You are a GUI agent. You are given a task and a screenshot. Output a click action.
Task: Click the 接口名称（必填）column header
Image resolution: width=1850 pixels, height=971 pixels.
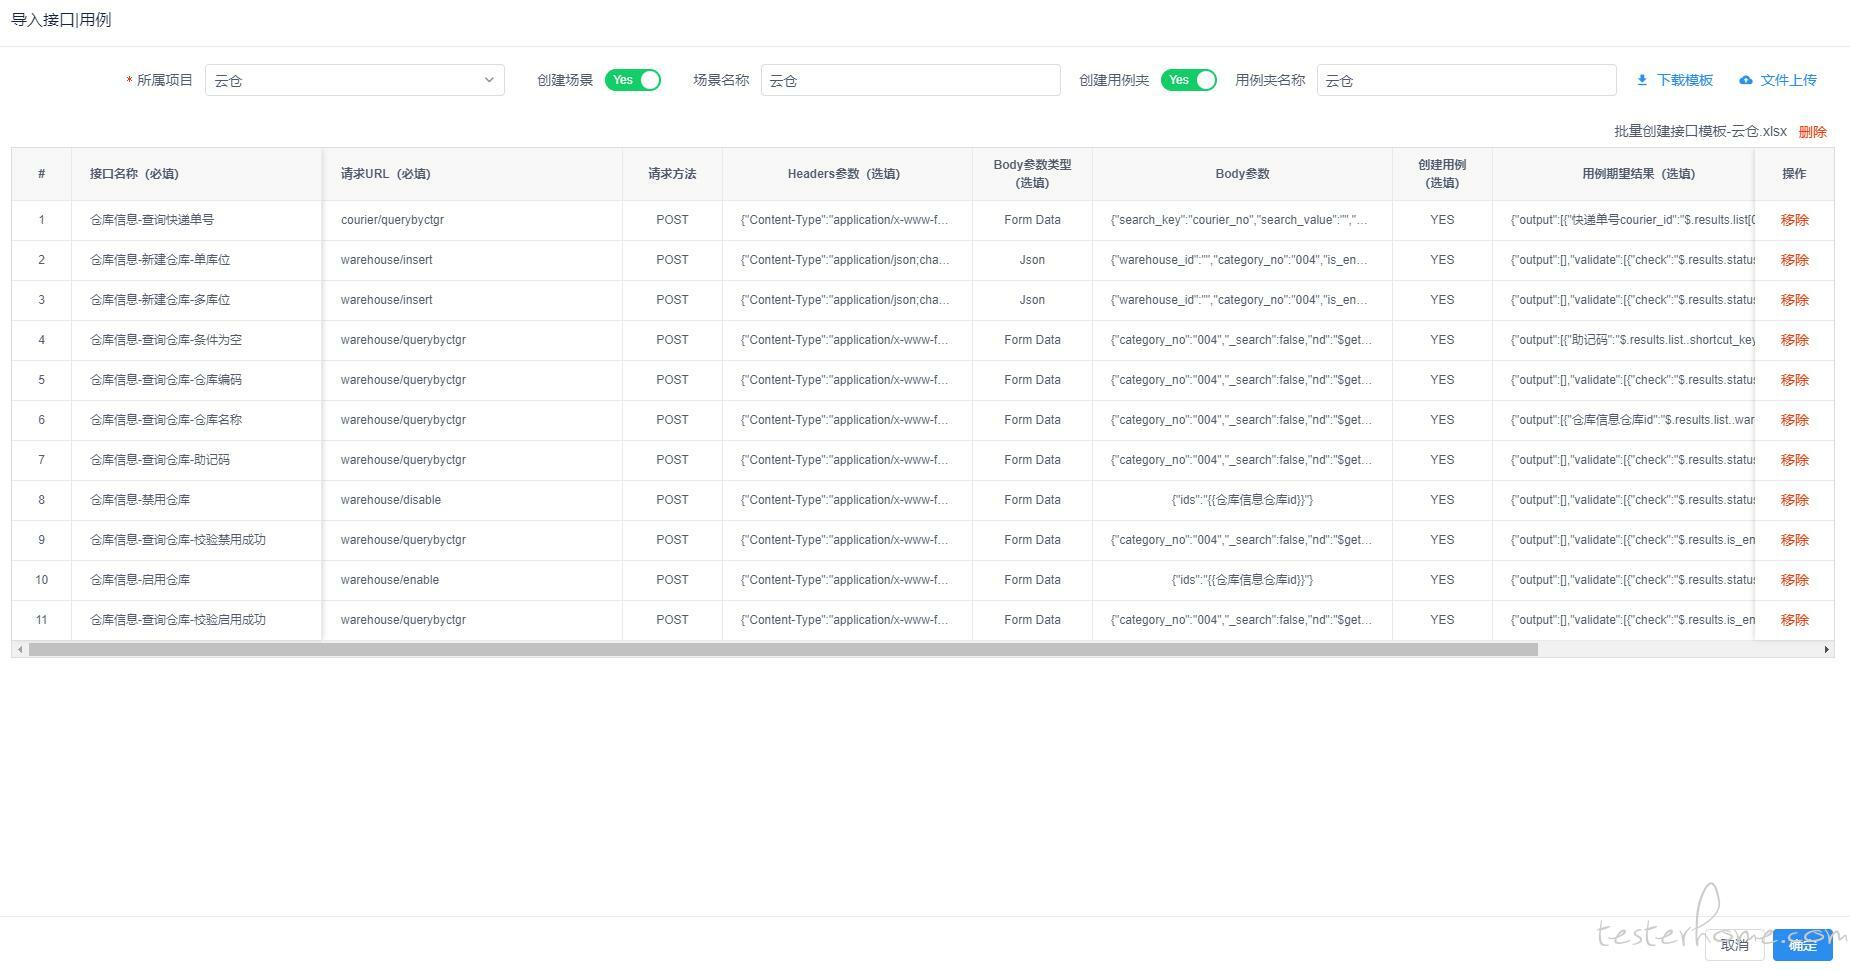click(x=197, y=174)
